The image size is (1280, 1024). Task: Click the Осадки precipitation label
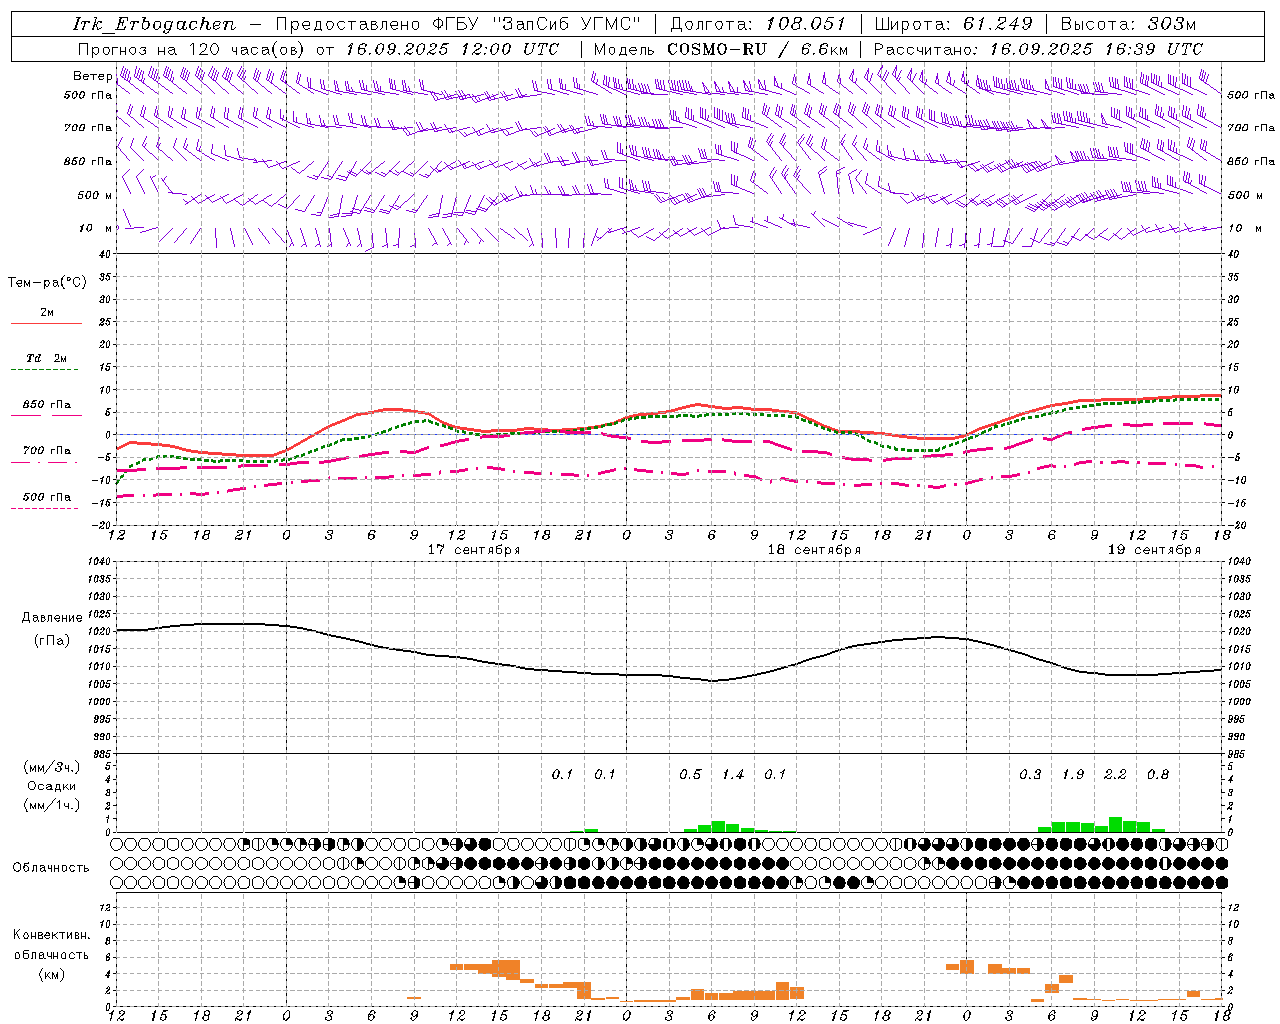coord(52,786)
